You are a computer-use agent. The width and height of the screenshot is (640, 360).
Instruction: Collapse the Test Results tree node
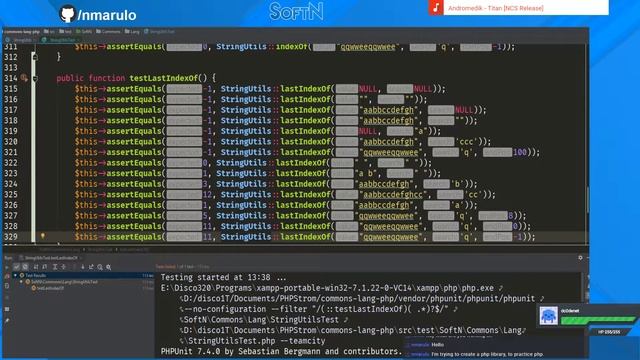(x=16, y=275)
